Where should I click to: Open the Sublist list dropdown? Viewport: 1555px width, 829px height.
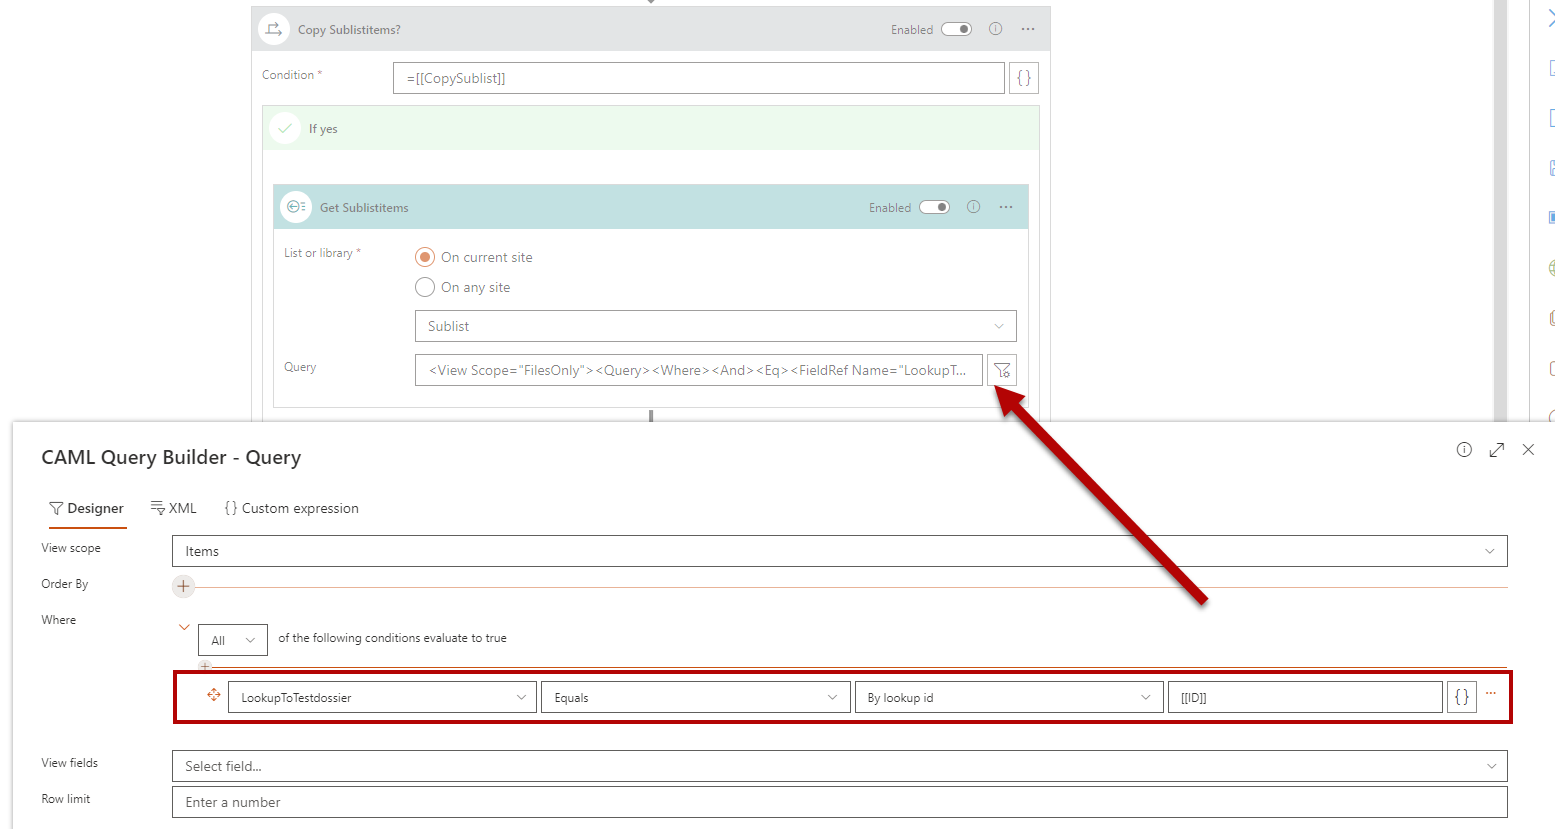715,326
